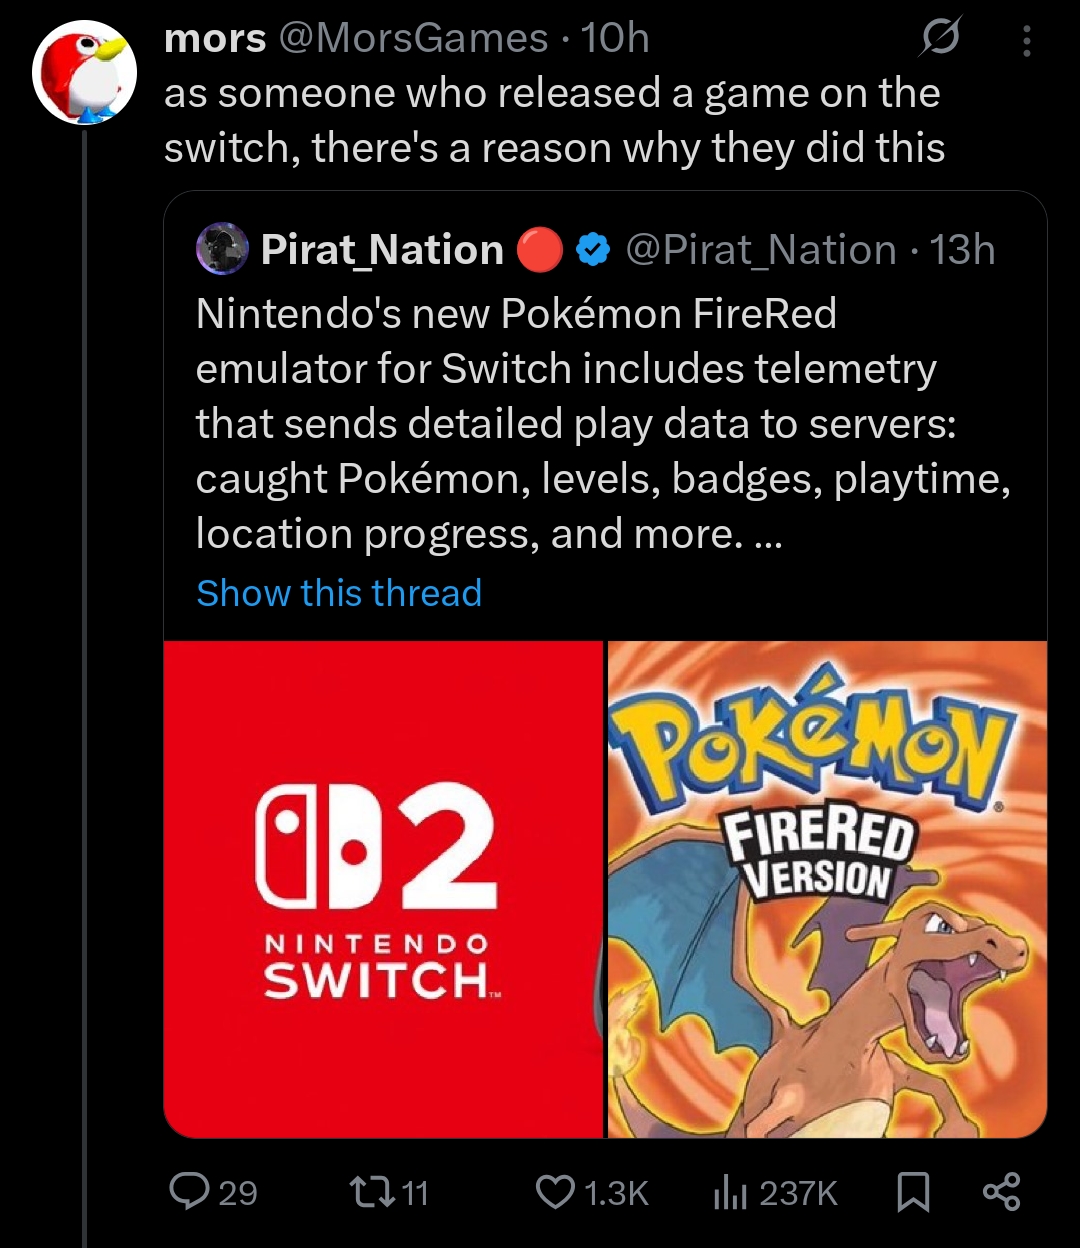Open the Pokémon FireRed cover image
Viewport: 1080px width, 1248px height.
tap(827, 889)
